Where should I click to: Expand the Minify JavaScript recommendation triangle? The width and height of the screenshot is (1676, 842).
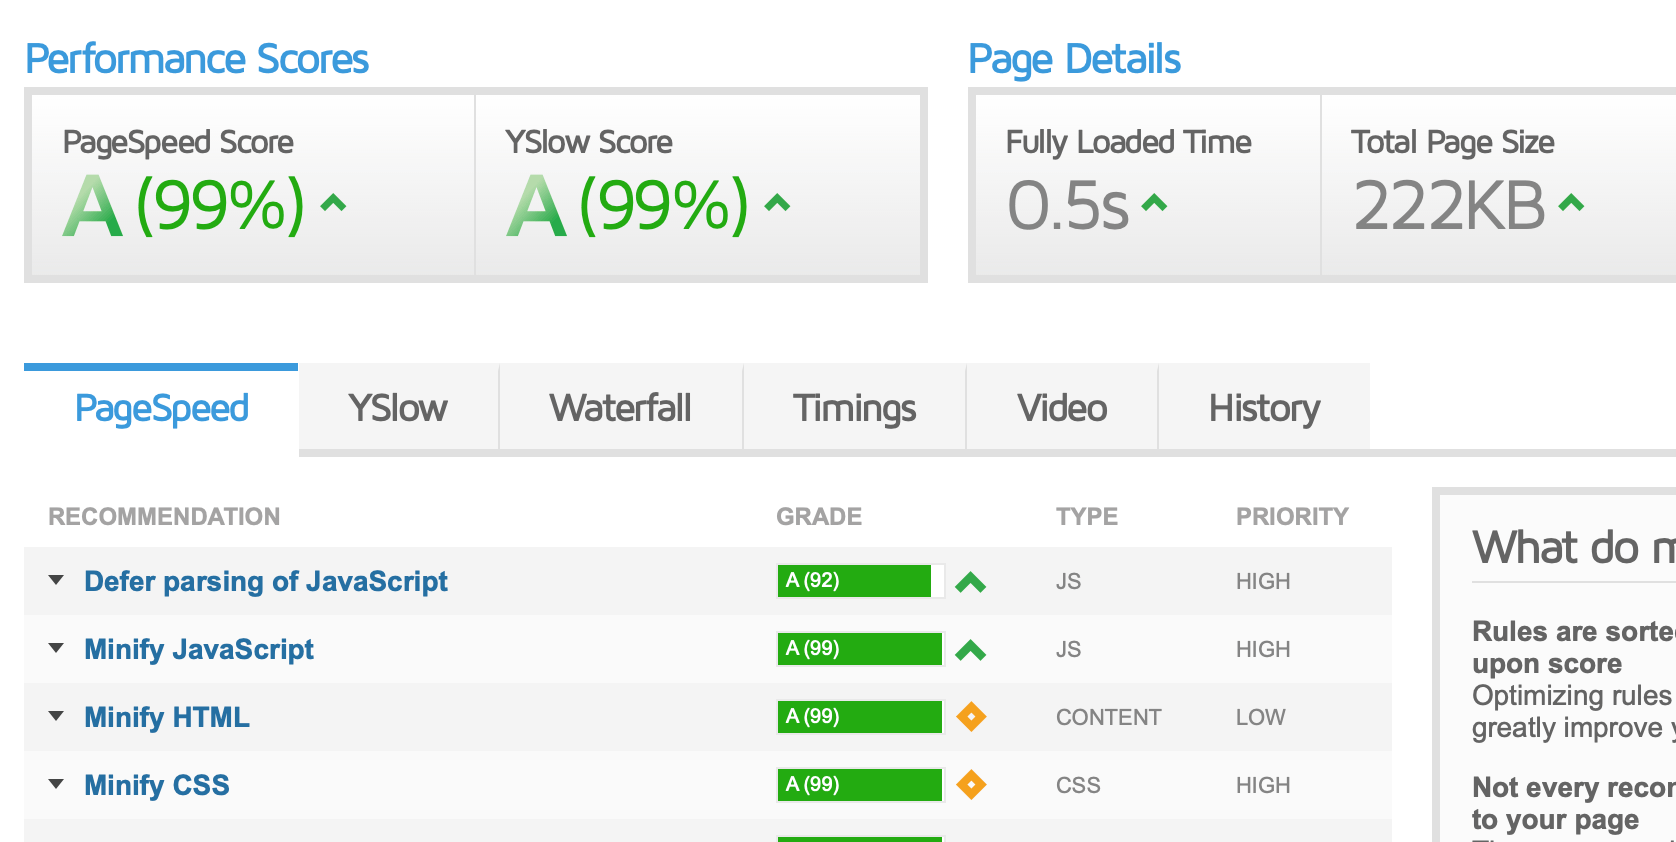coord(57,648)
